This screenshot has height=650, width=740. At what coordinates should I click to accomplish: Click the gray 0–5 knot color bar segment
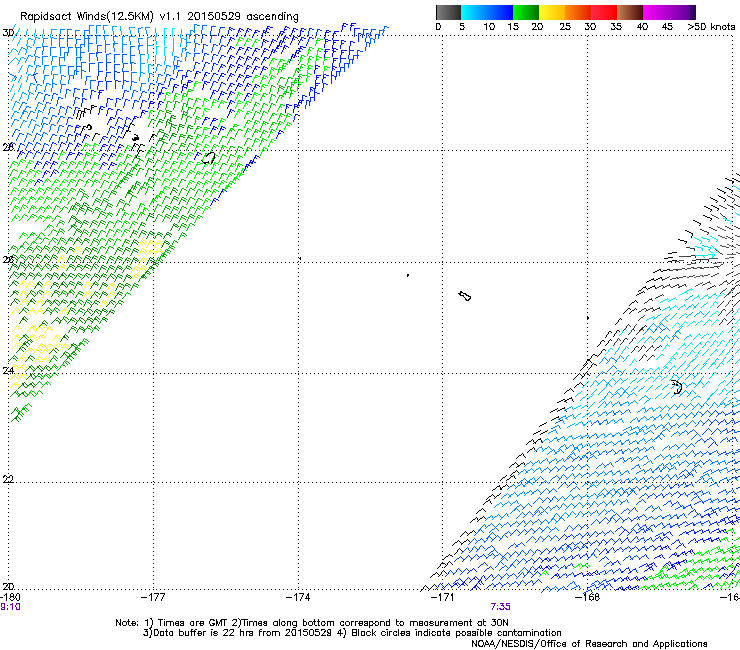tap(448, 12)
